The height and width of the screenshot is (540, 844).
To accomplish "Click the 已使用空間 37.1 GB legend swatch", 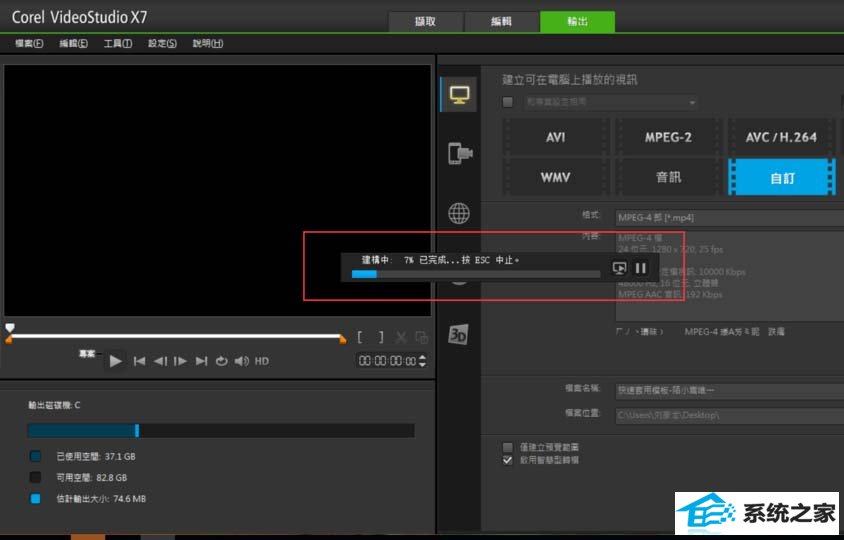I will (35, 457).
